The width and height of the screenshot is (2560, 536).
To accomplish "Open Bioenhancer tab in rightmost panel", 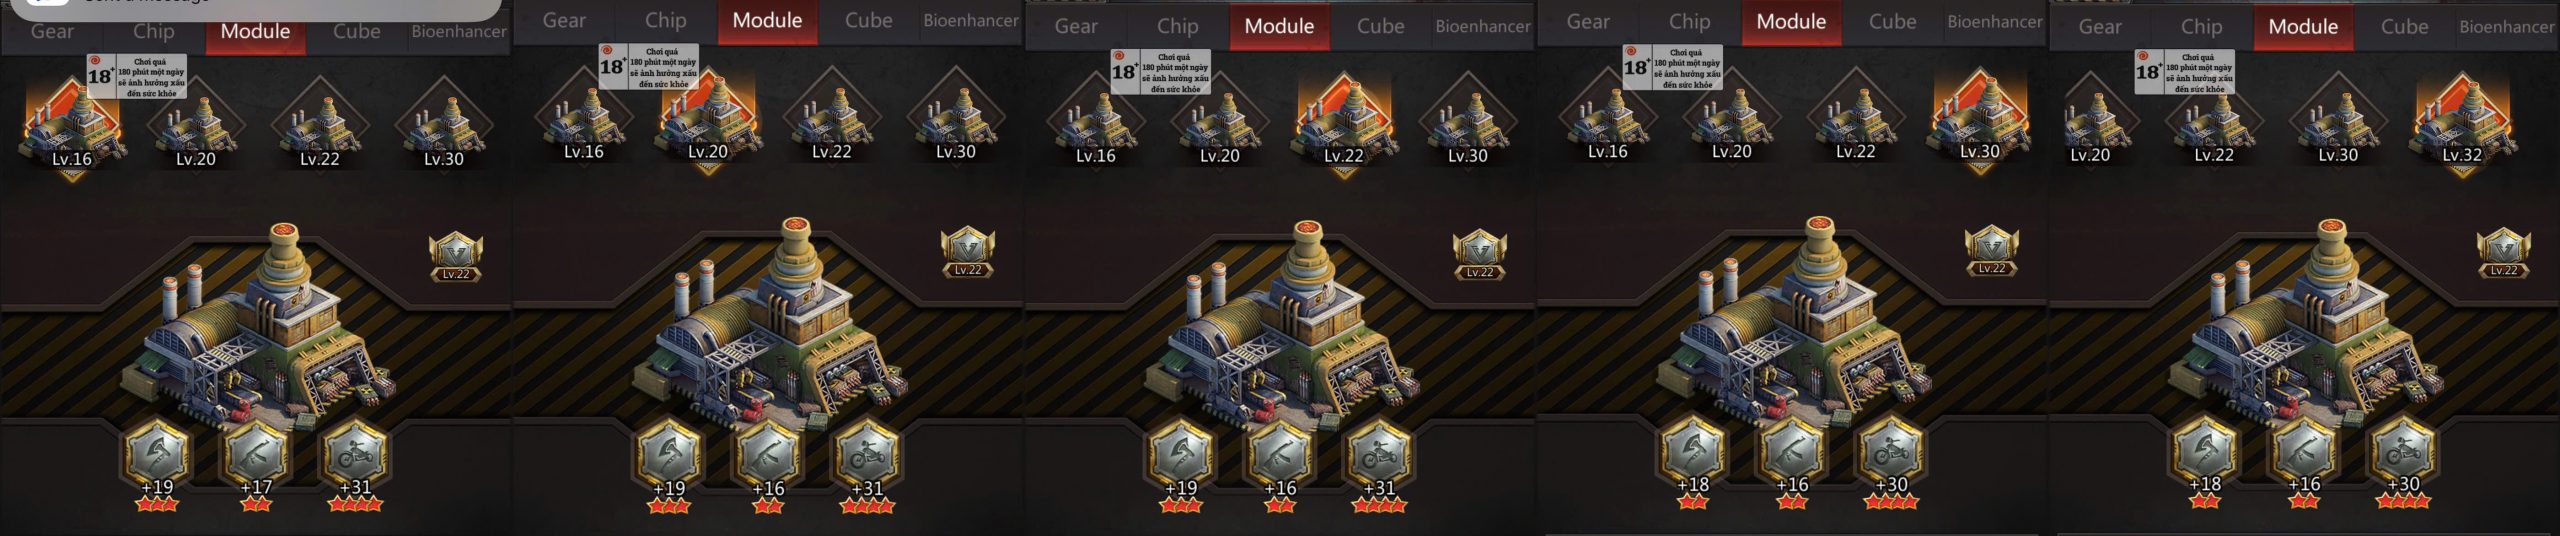I will (2506, 27).
